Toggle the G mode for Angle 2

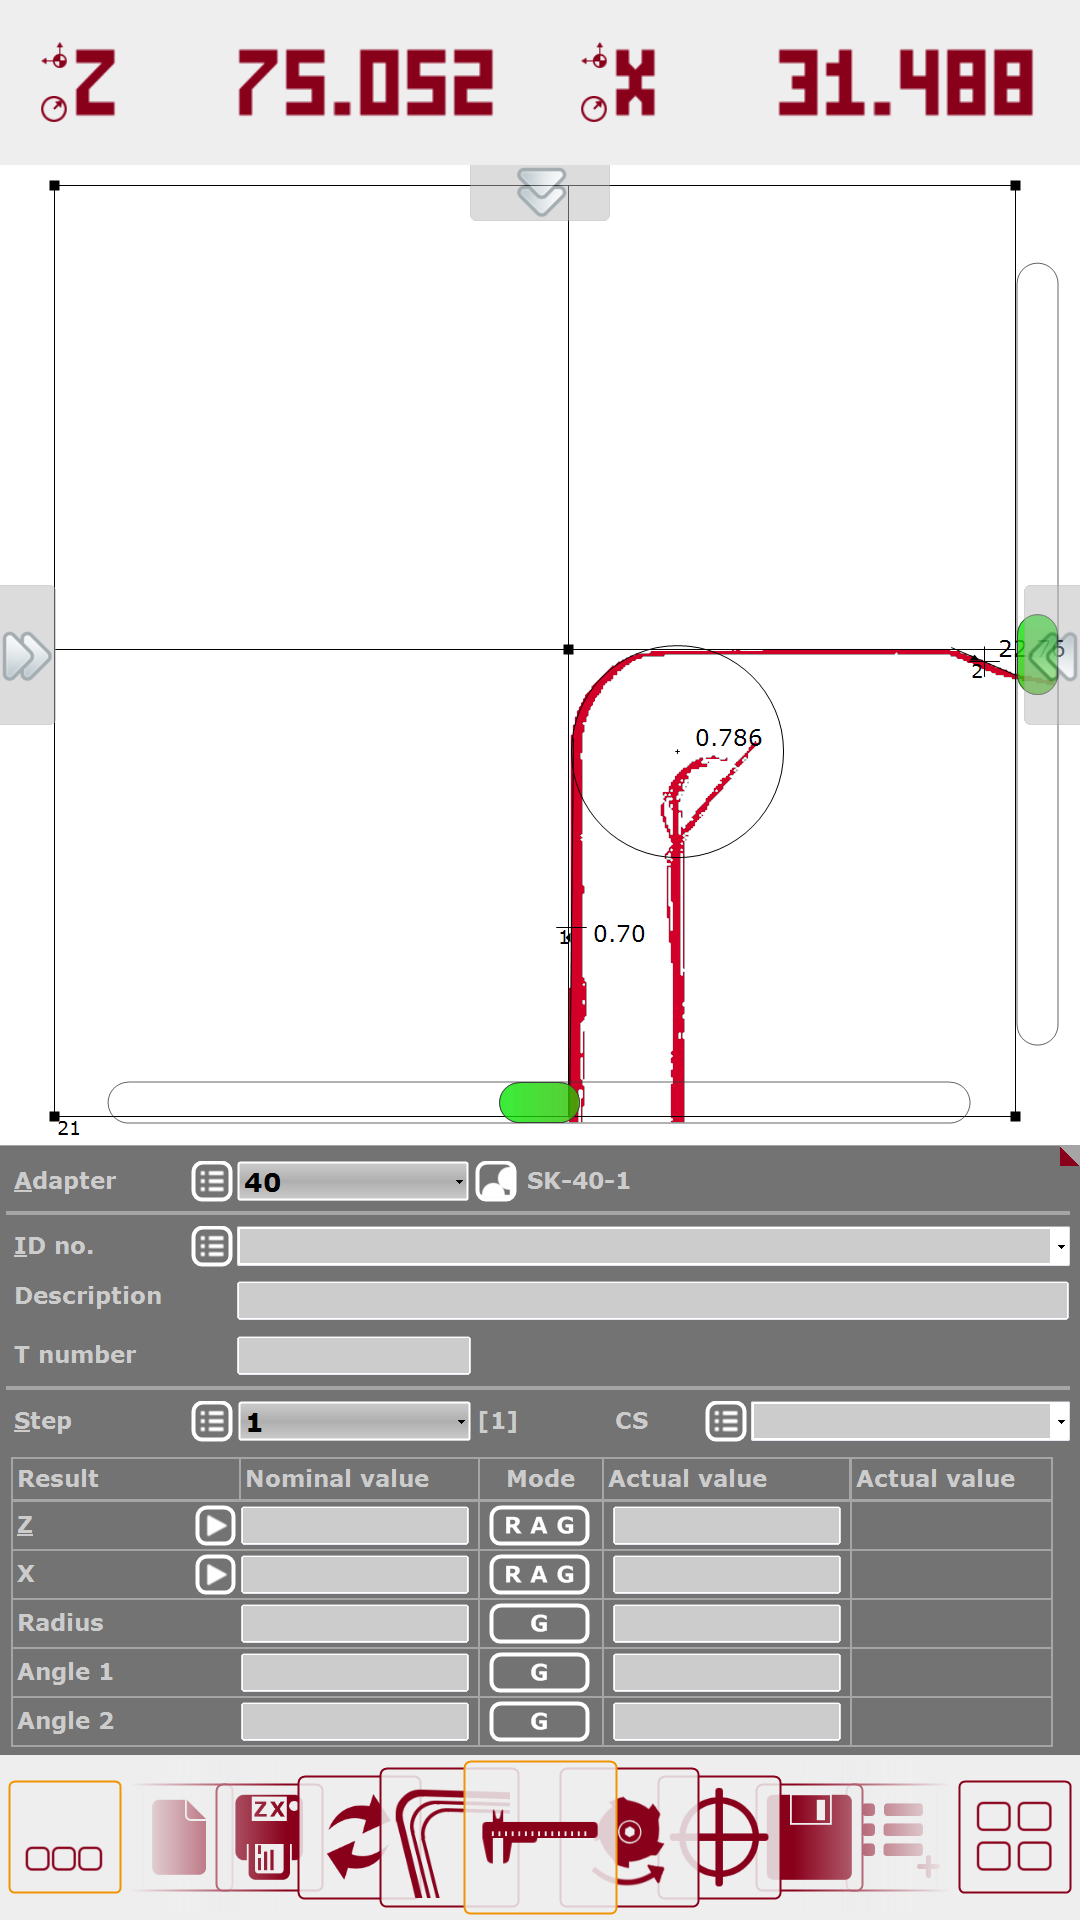click(539, 1721)
